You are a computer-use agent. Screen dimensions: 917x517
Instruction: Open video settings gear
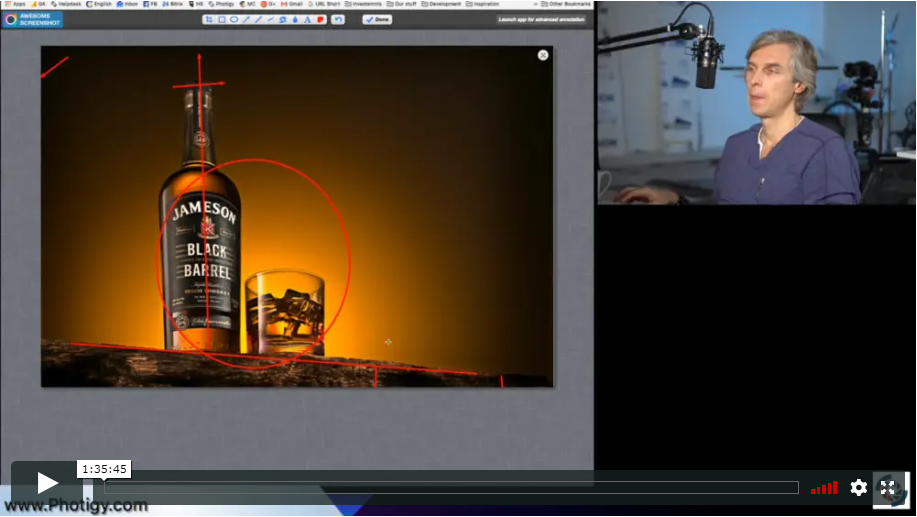859,487
